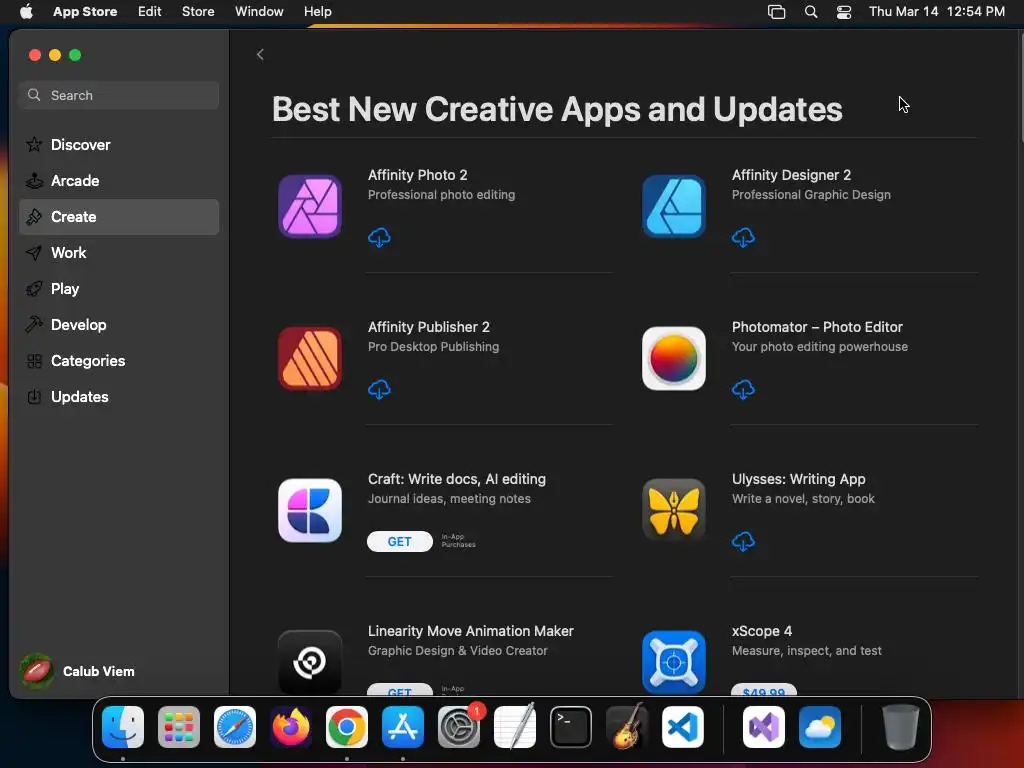Launch Visual Studio Code from the Dock

(x=683, y=727)
